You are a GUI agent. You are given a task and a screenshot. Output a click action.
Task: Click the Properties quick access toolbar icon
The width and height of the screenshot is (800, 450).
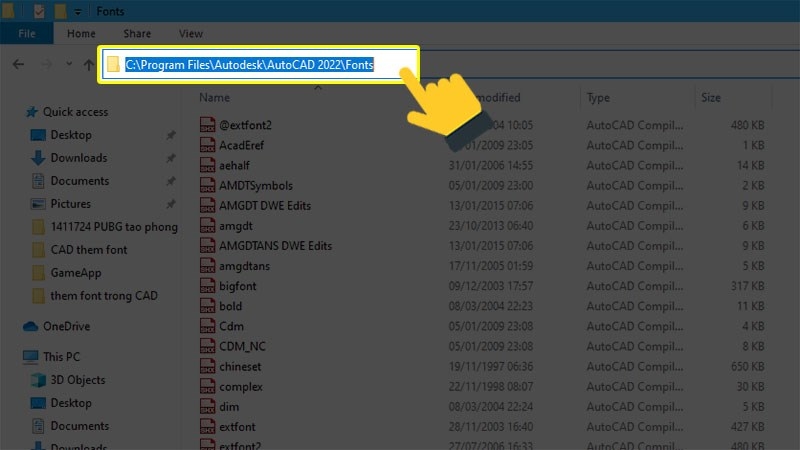click(x=39, y=11)
